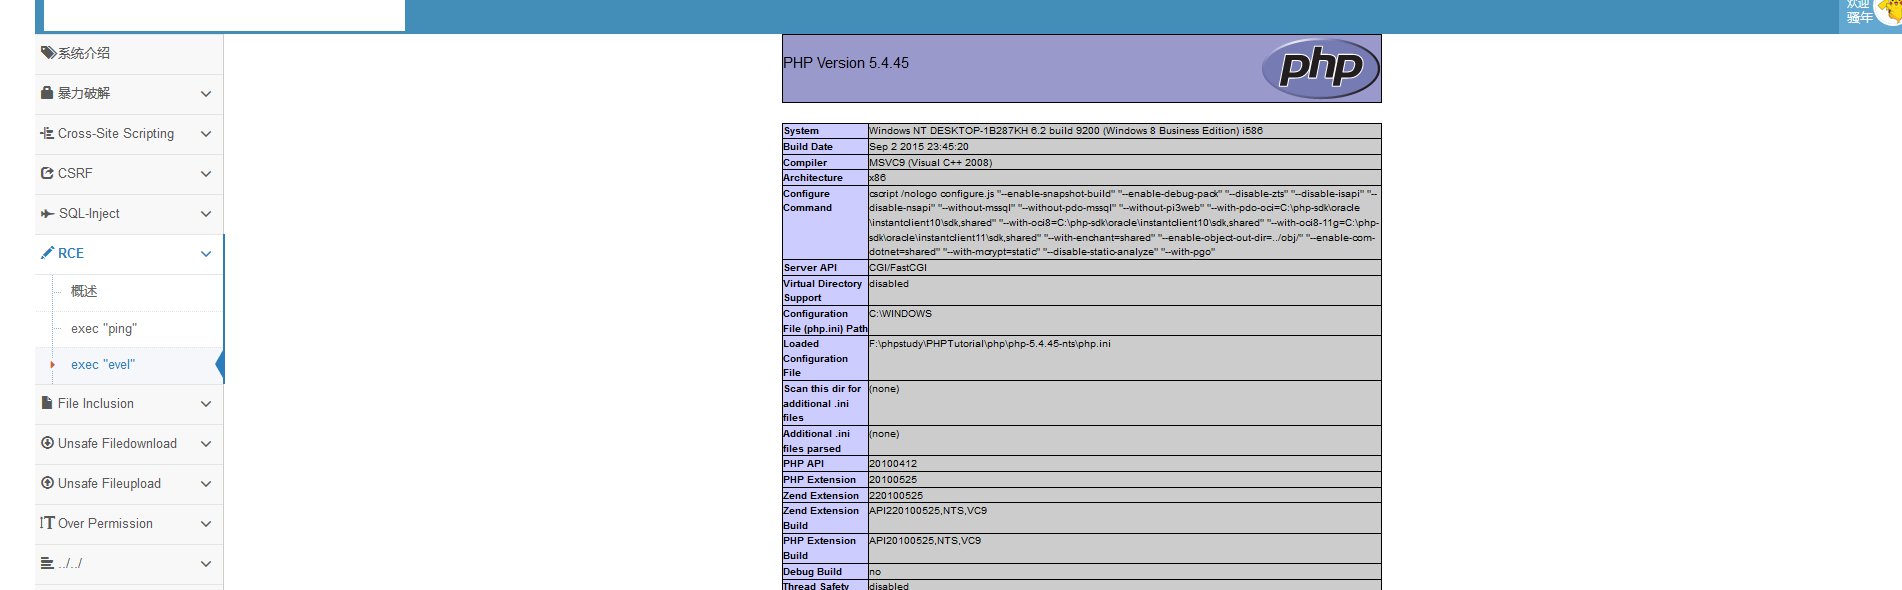Screen dimensions: 1902x590
Task: Open the 暴力破解 menu
Action: [129, 94]
